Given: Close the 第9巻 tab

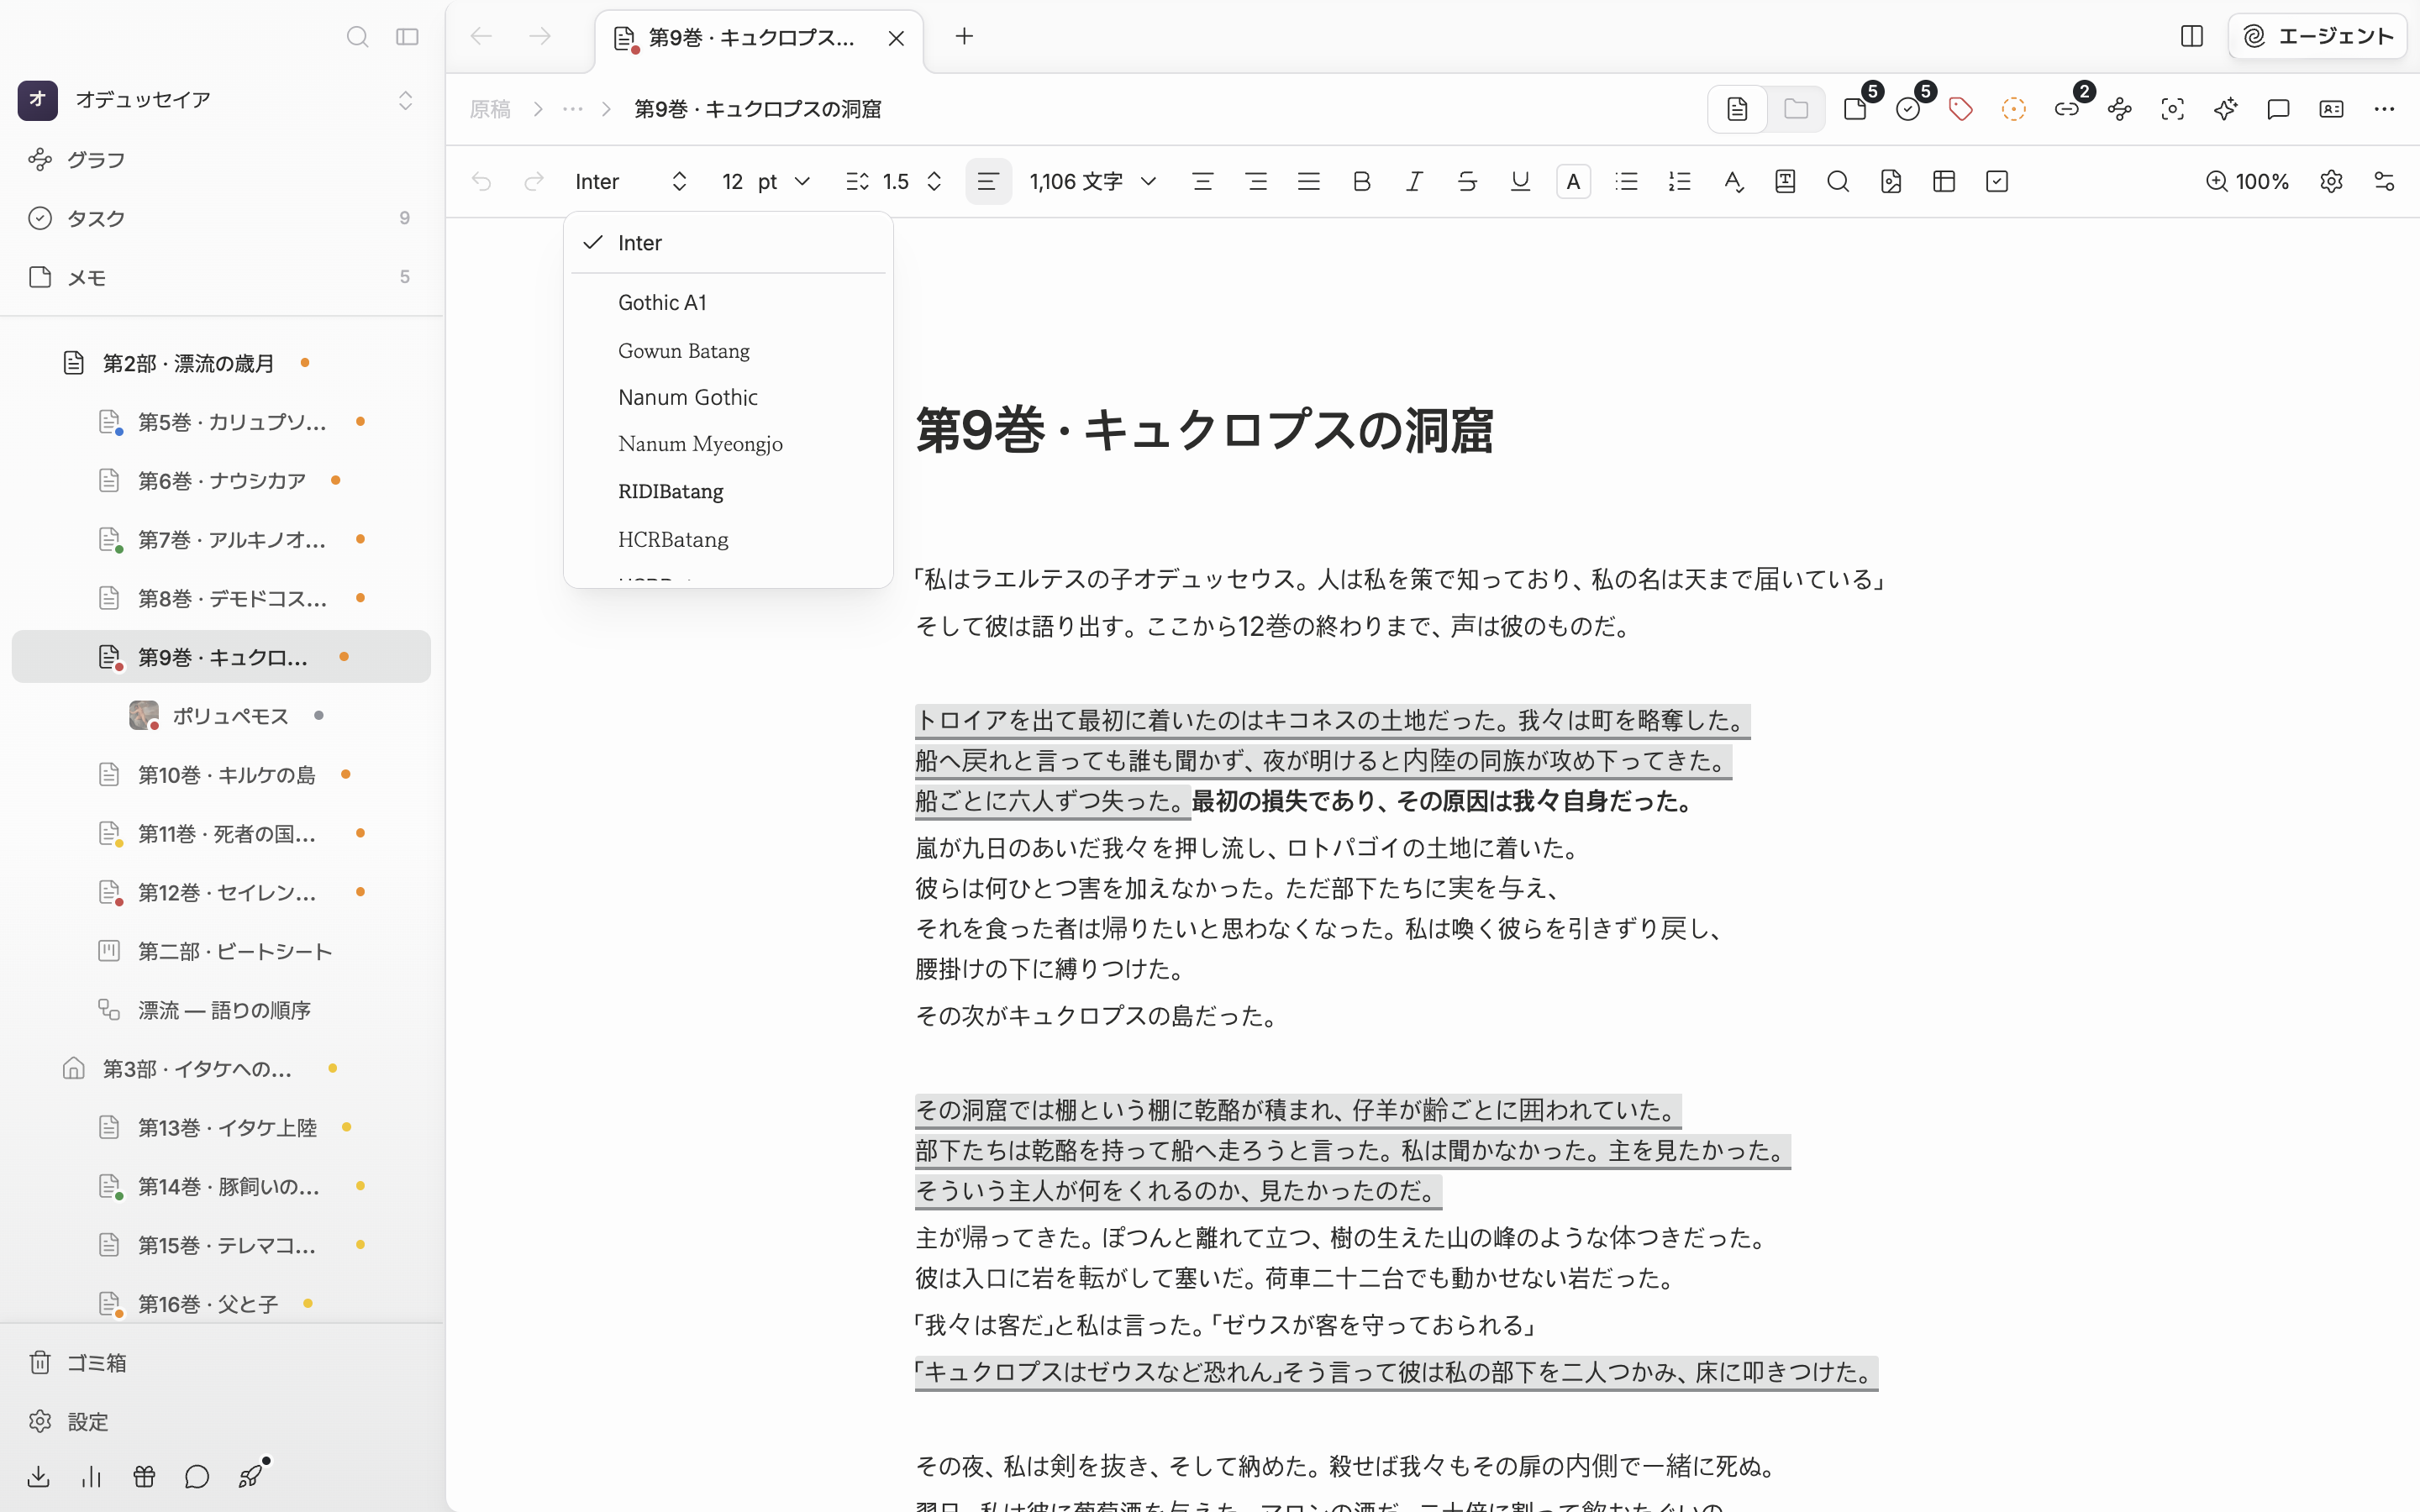Looking at the screenshot, I should coord(896,38).
